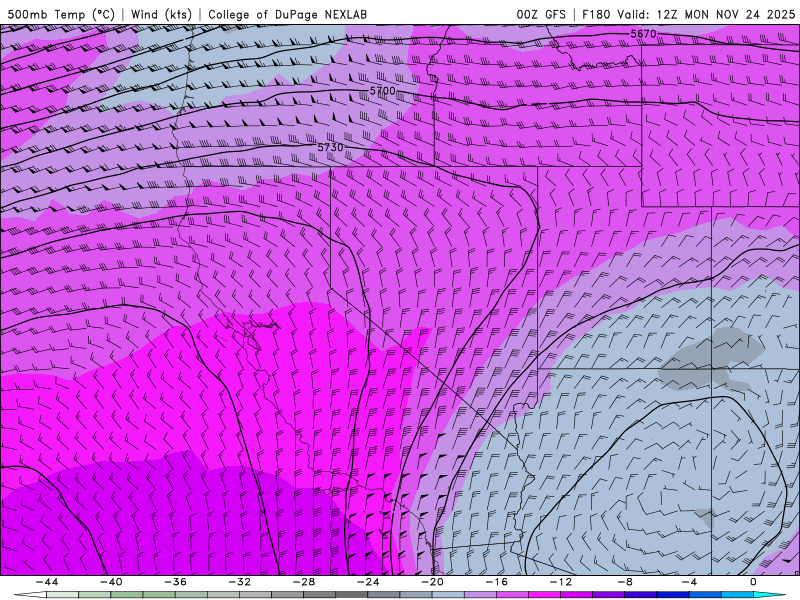Click the -16 color bar tick label
Image resolution: width=800 pixels, height=600 pixels.
click(496, 582)
